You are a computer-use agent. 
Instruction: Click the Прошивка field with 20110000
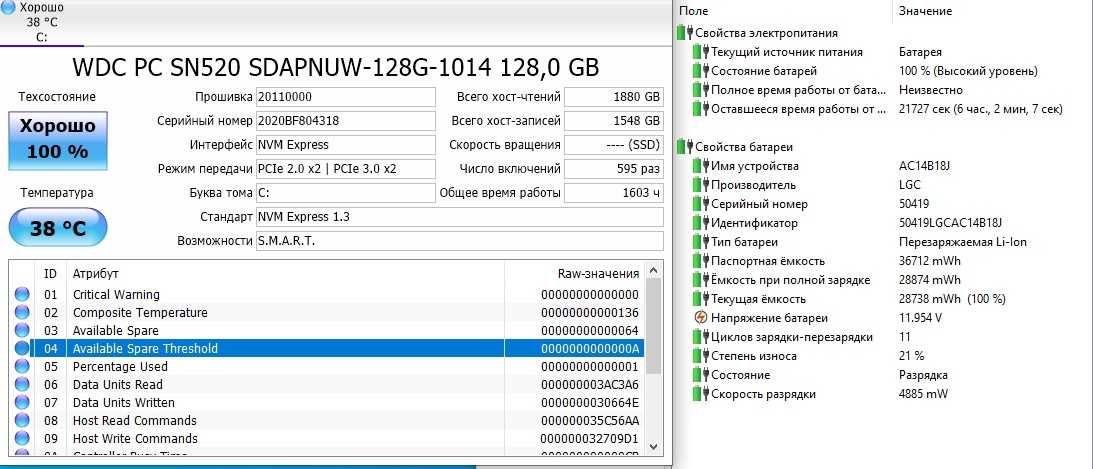346,97
